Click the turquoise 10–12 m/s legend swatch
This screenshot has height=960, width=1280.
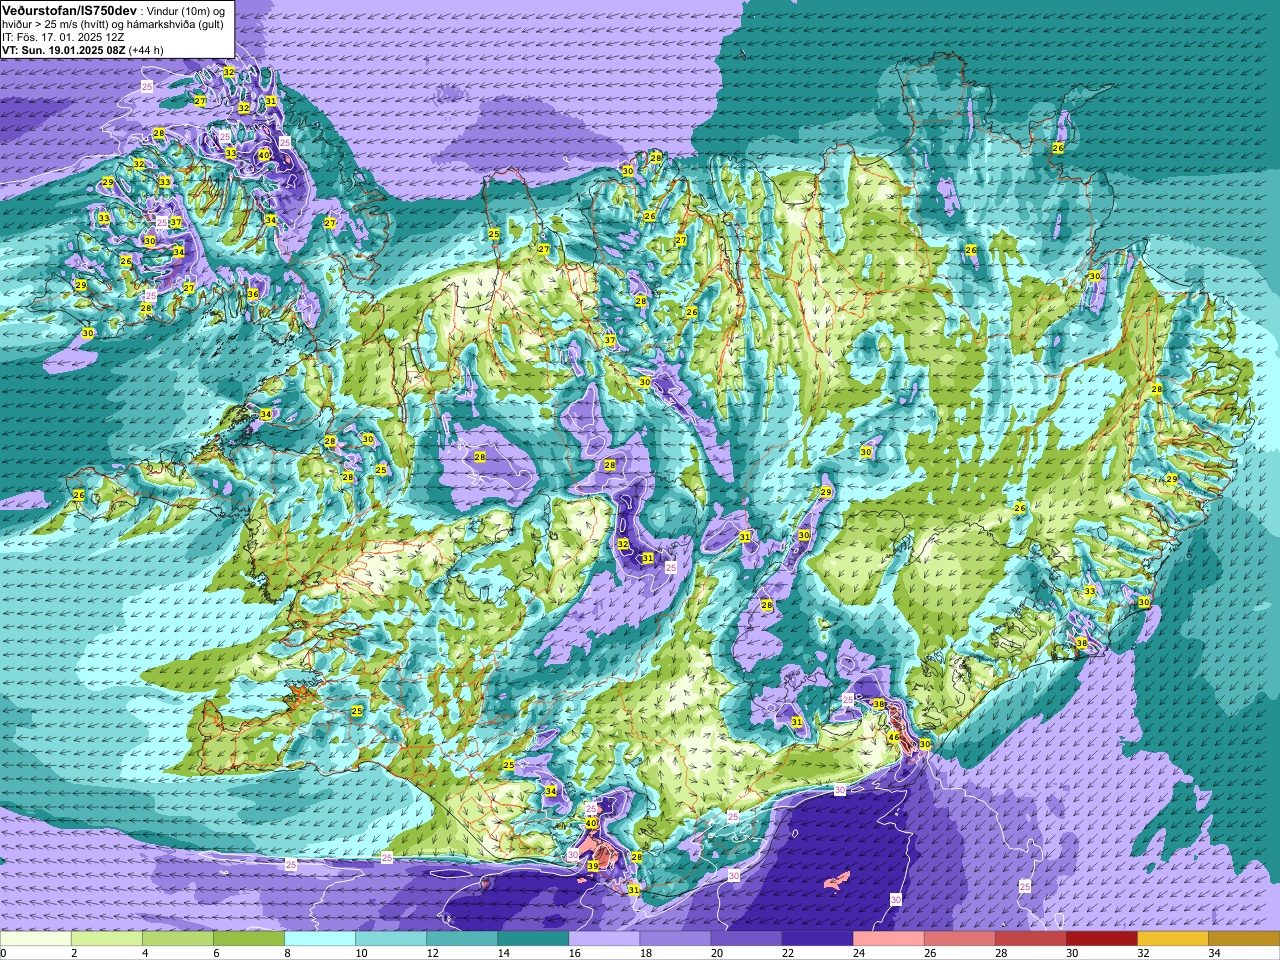[x=391, y=940]
